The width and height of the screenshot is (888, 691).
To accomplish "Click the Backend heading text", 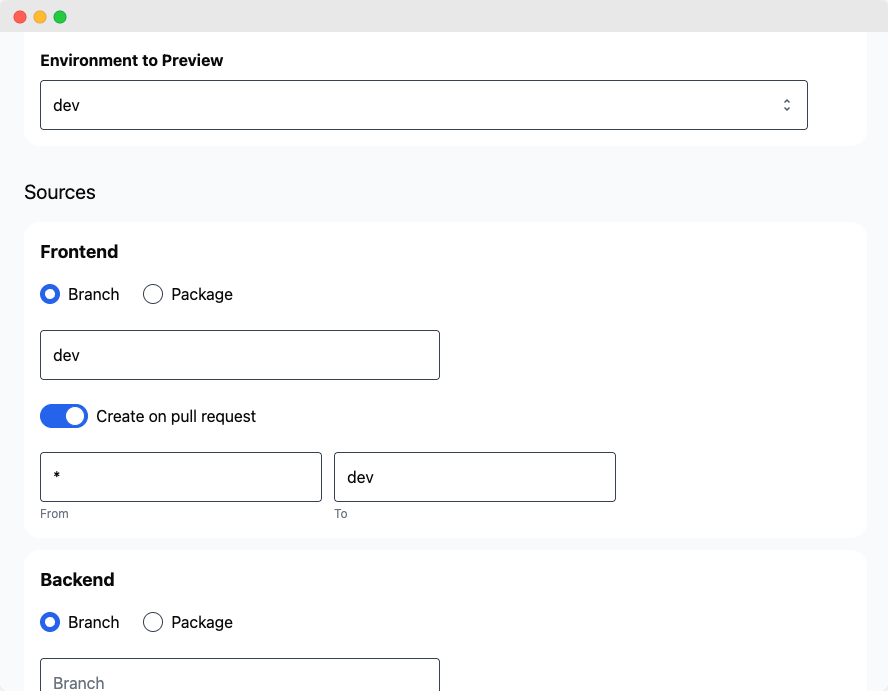I will pos(78,579).
